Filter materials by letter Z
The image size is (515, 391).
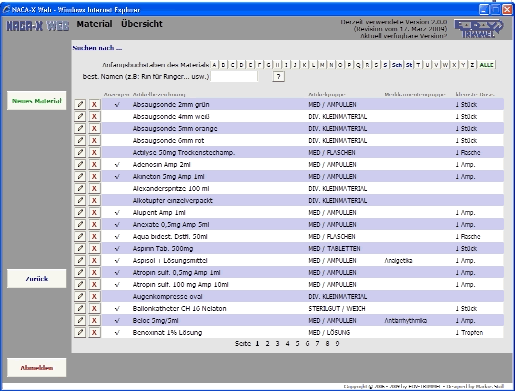click(472, 65)
